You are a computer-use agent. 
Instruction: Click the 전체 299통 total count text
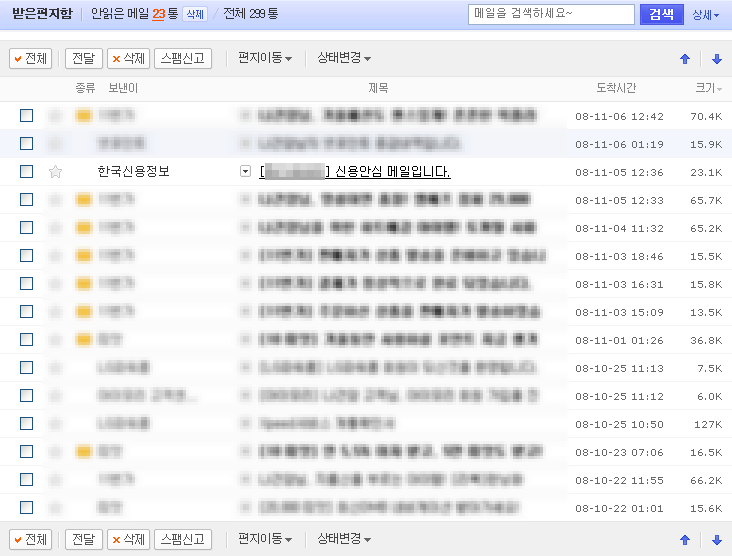pos(251,14)
